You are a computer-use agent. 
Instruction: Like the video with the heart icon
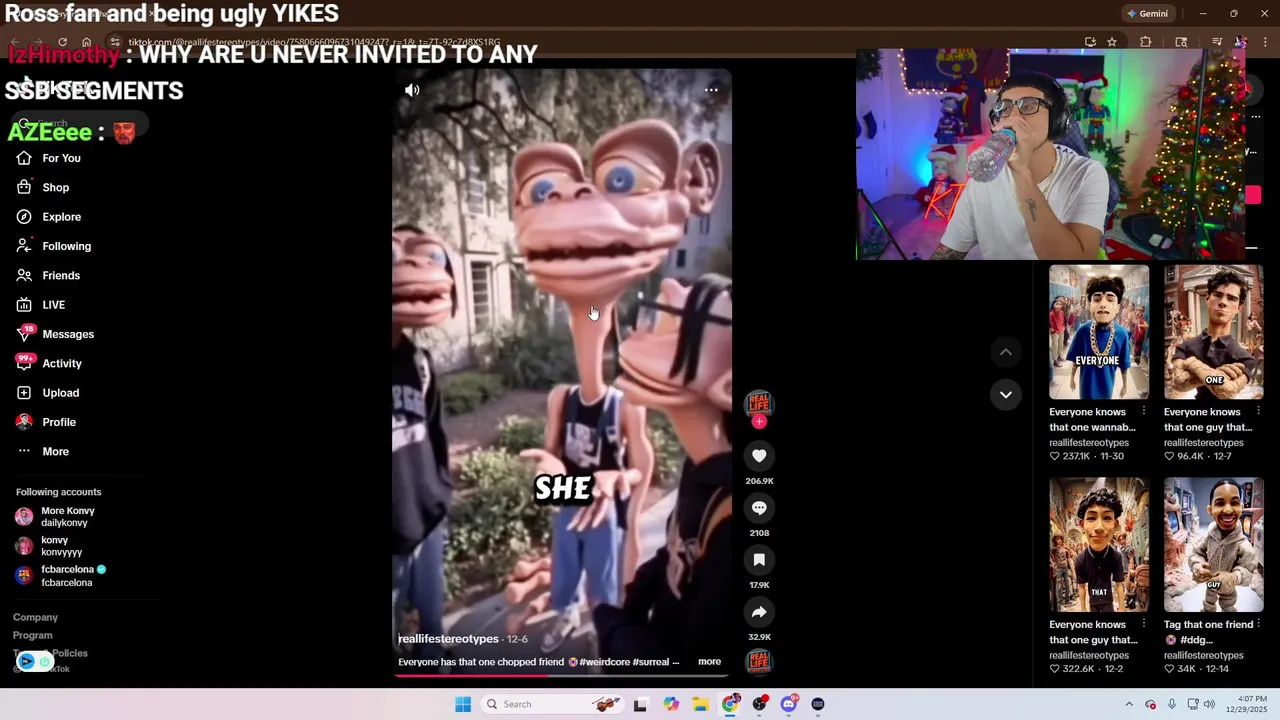[x=759, y=456]
